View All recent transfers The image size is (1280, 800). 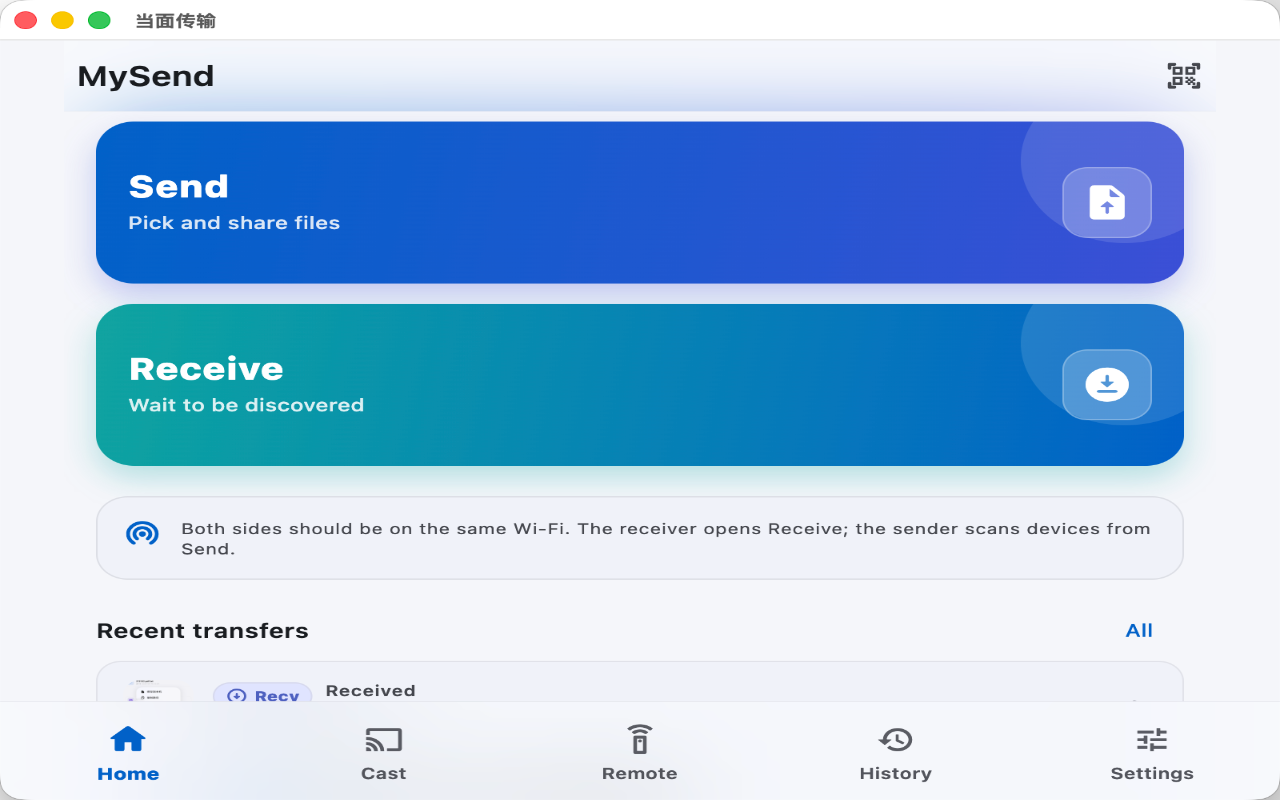pos(1139,630)
